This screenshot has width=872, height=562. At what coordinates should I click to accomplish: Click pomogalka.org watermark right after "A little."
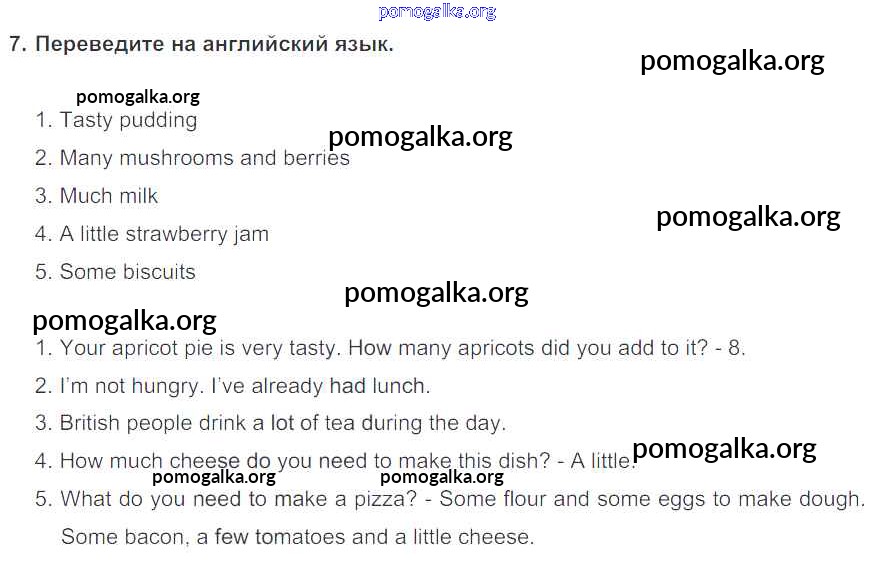[x=724, y=449]
